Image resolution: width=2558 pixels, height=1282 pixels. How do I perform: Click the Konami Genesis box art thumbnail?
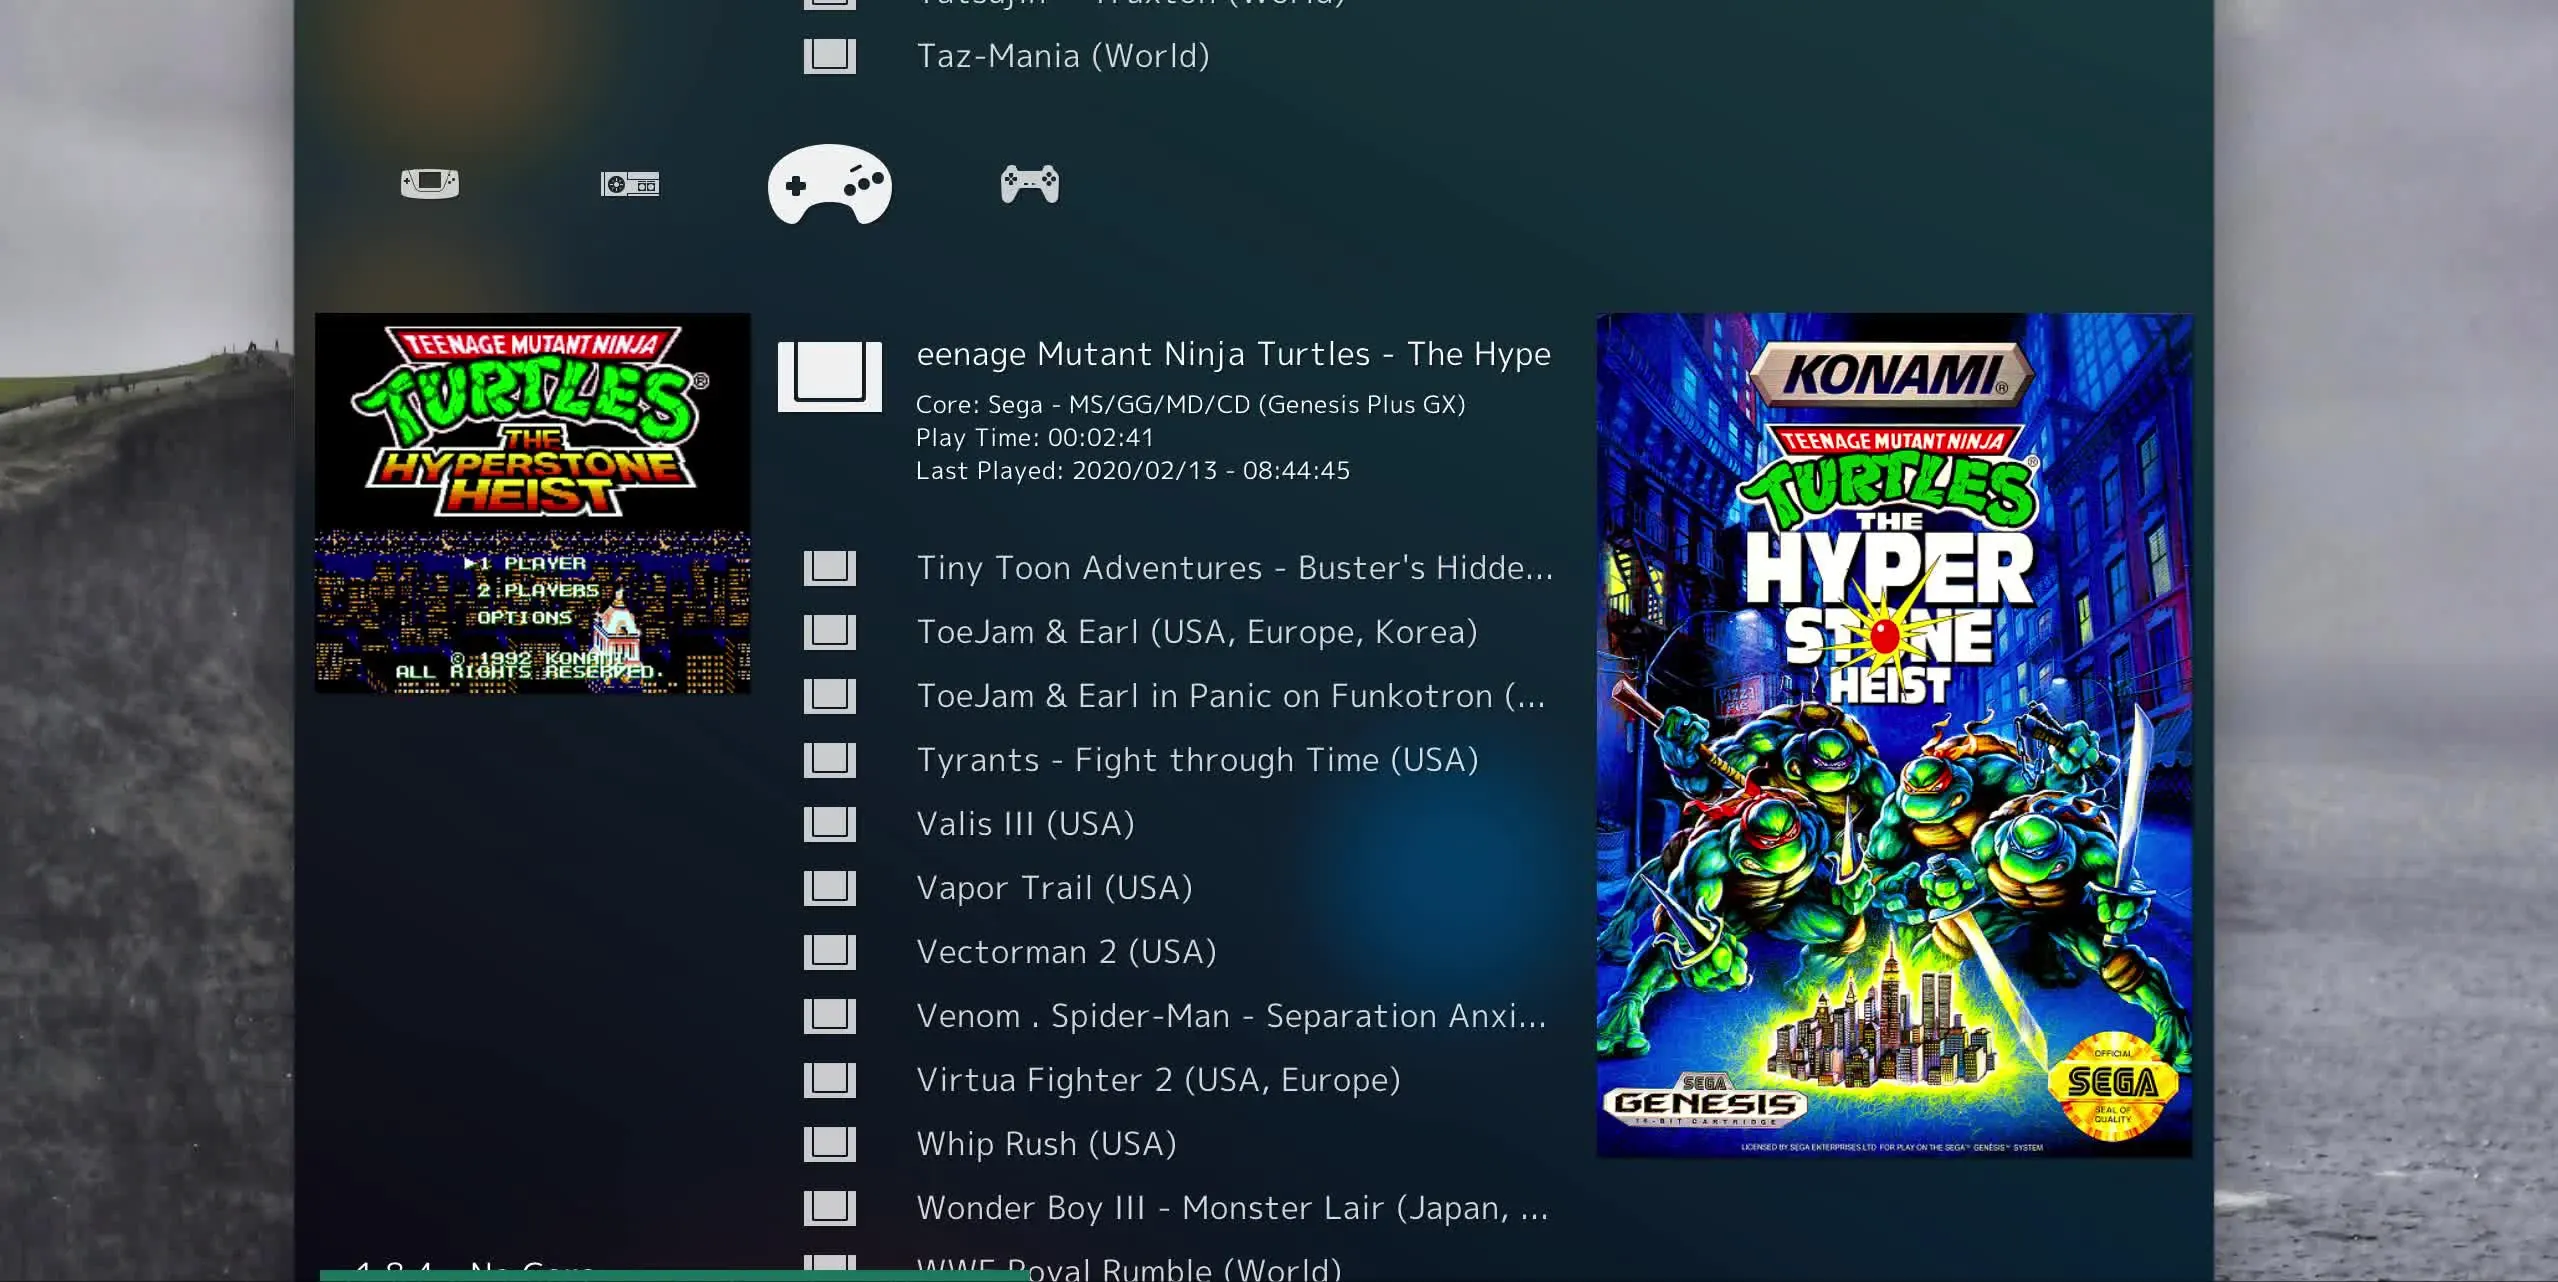1895,735
